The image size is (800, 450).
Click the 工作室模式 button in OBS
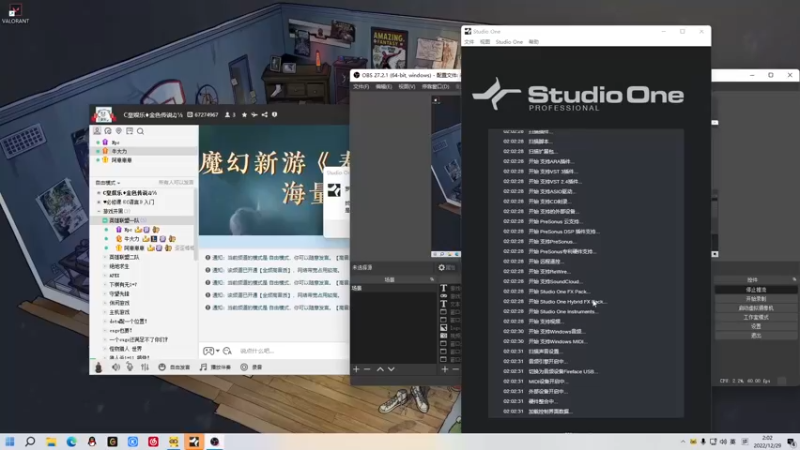(756, 317)
